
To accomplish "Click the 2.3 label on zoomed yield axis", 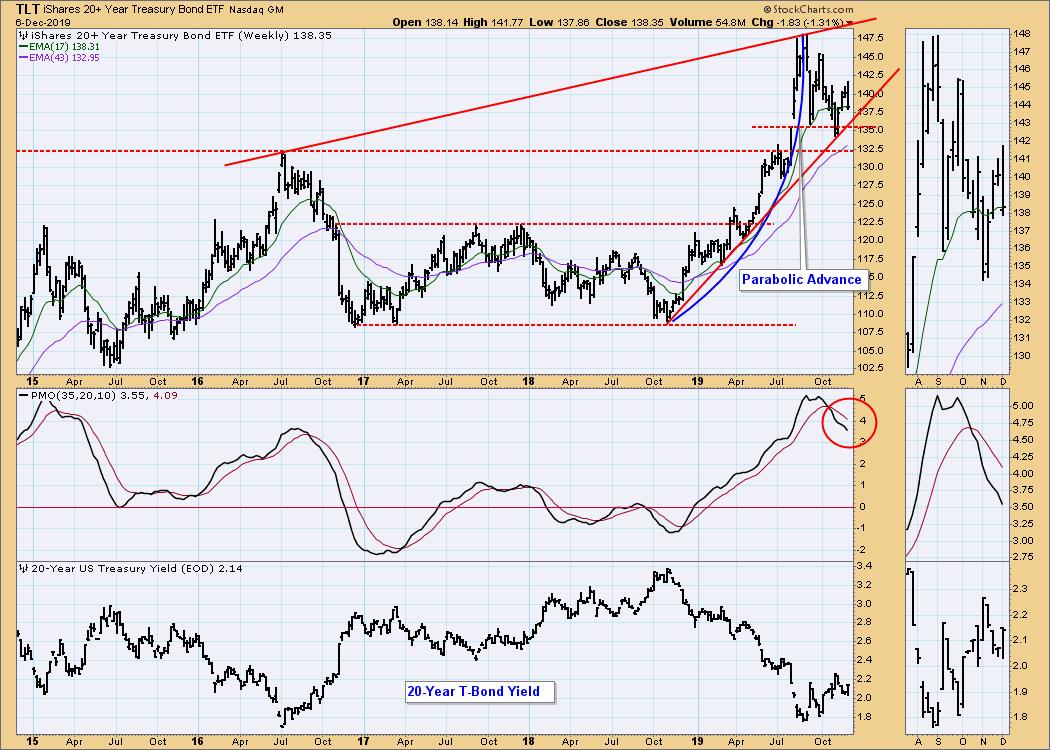I will [1021, 589].
